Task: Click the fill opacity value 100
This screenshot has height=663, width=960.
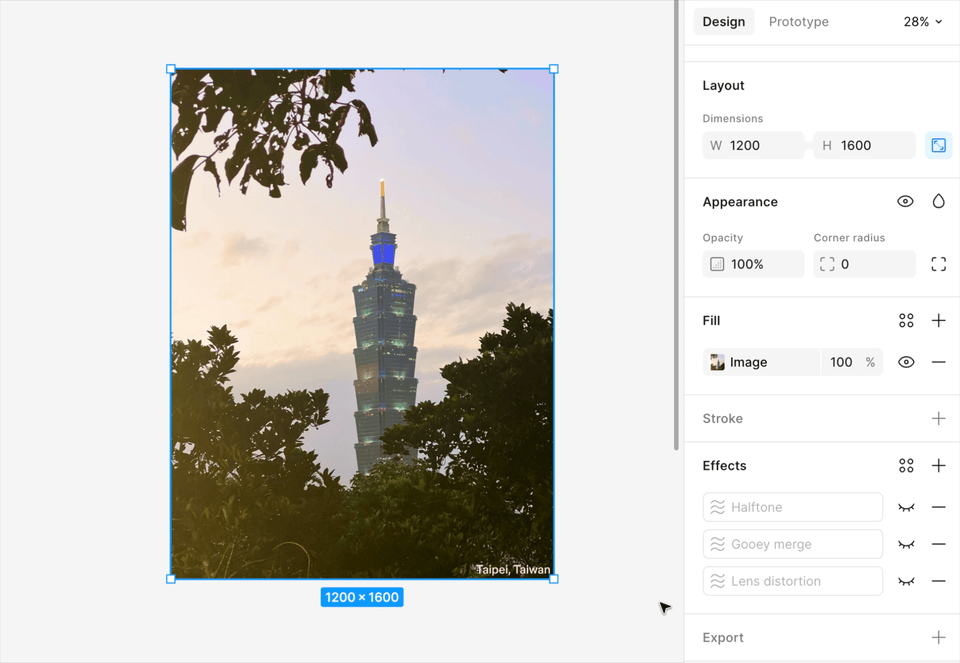Action: [841, 362]
